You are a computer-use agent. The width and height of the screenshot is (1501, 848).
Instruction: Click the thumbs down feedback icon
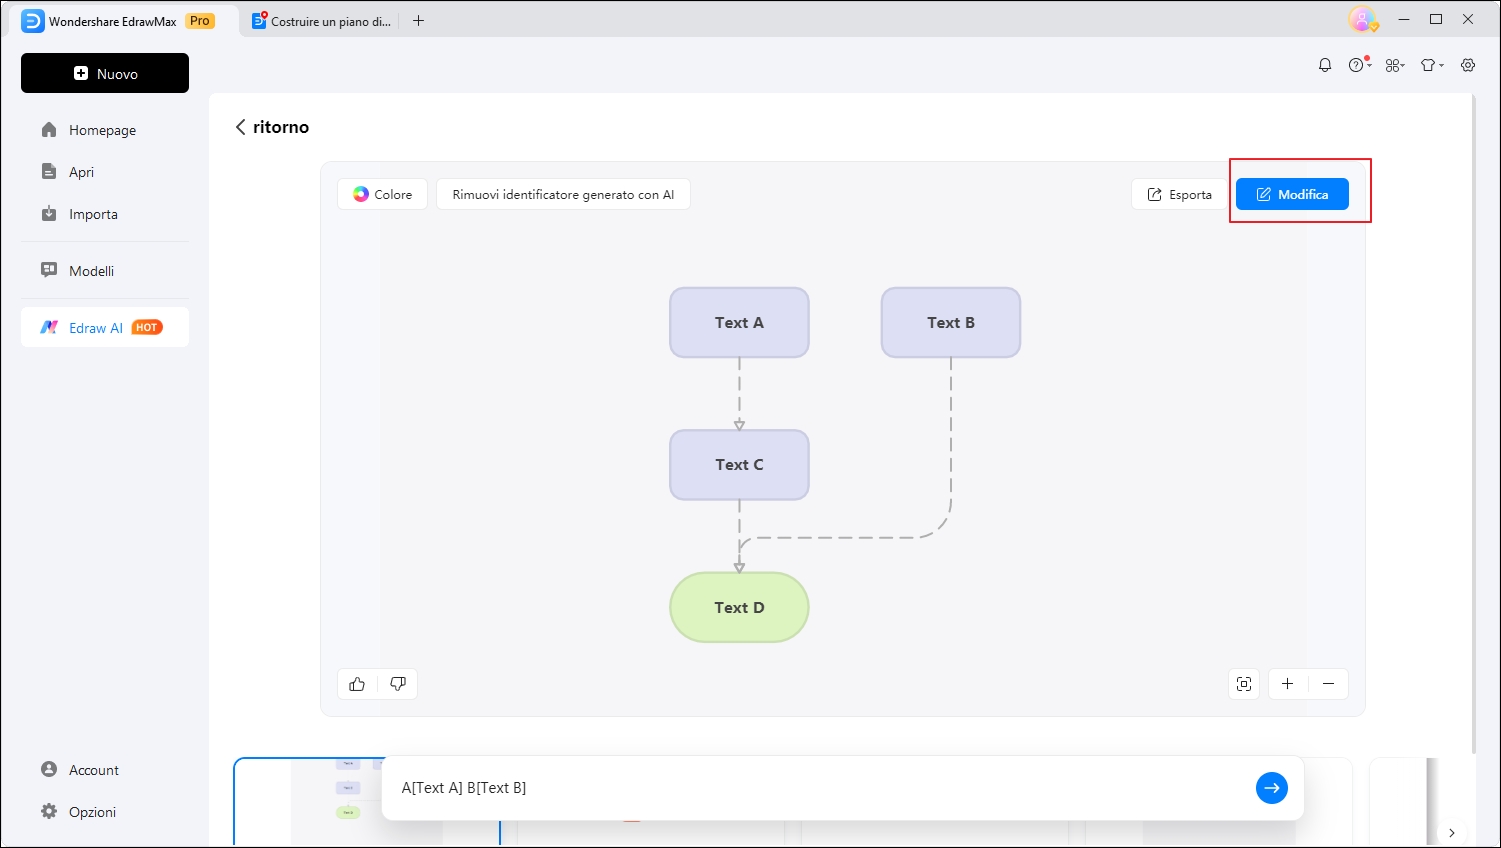click(398, 684)
